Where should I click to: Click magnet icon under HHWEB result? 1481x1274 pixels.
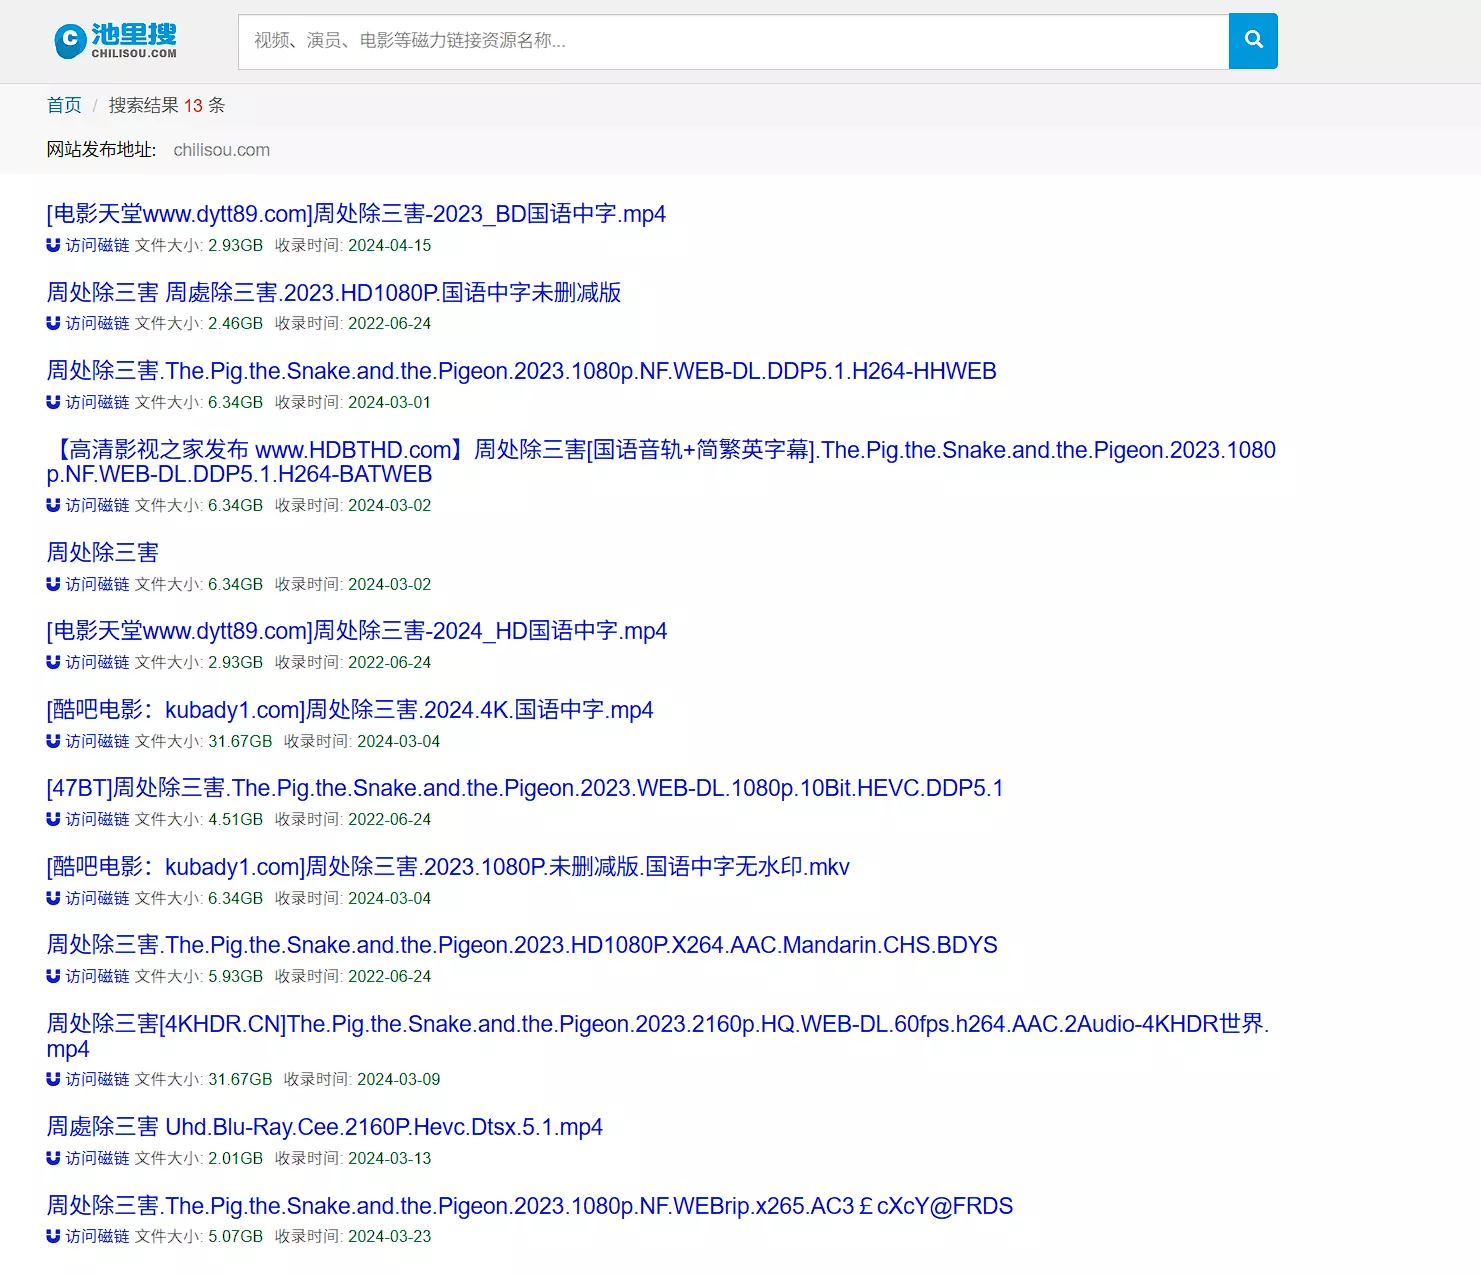pos(53,402)
